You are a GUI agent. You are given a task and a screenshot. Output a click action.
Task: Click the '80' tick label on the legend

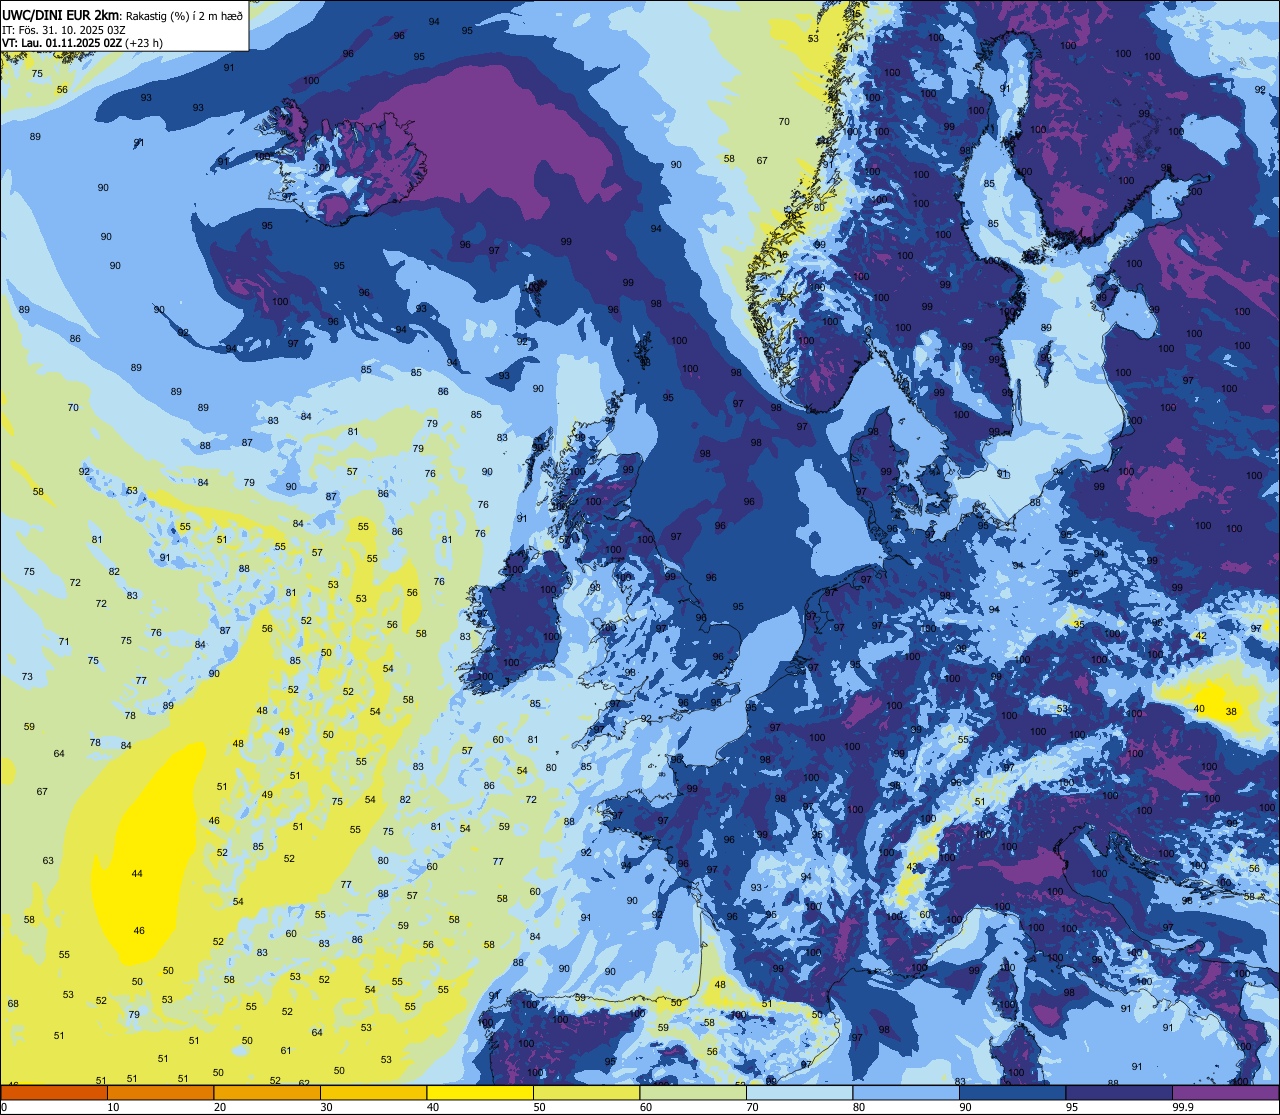click(x=859, y=1107)
